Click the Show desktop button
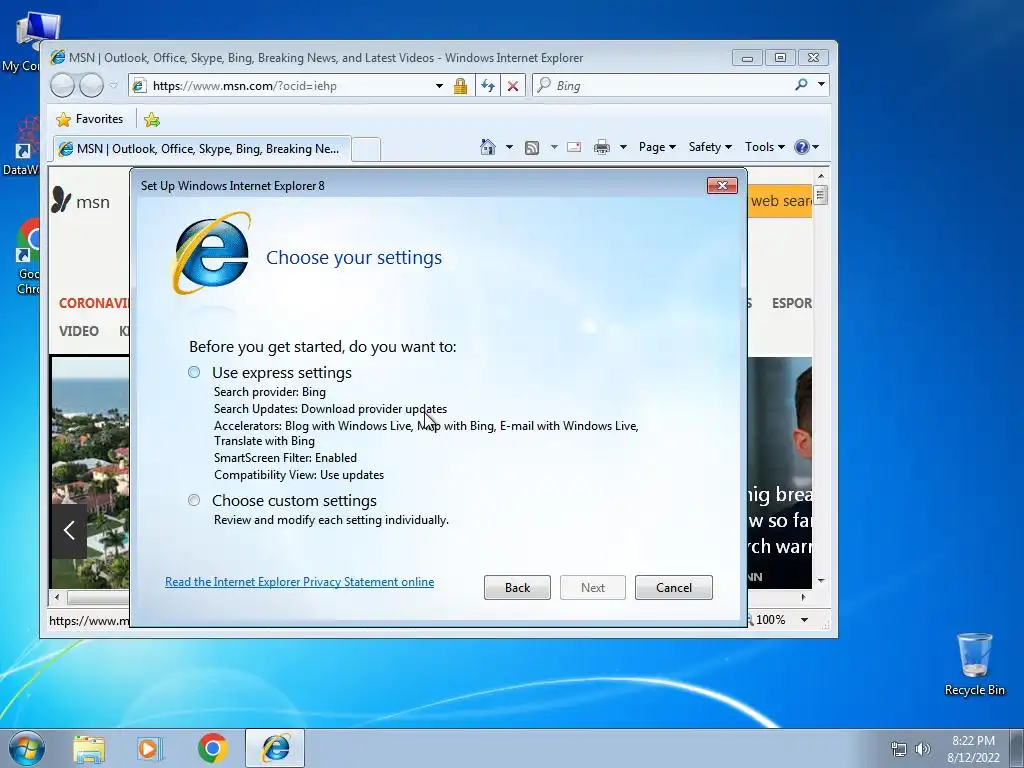Screen dimensions: 1024x768 [x=1017, y=748]
